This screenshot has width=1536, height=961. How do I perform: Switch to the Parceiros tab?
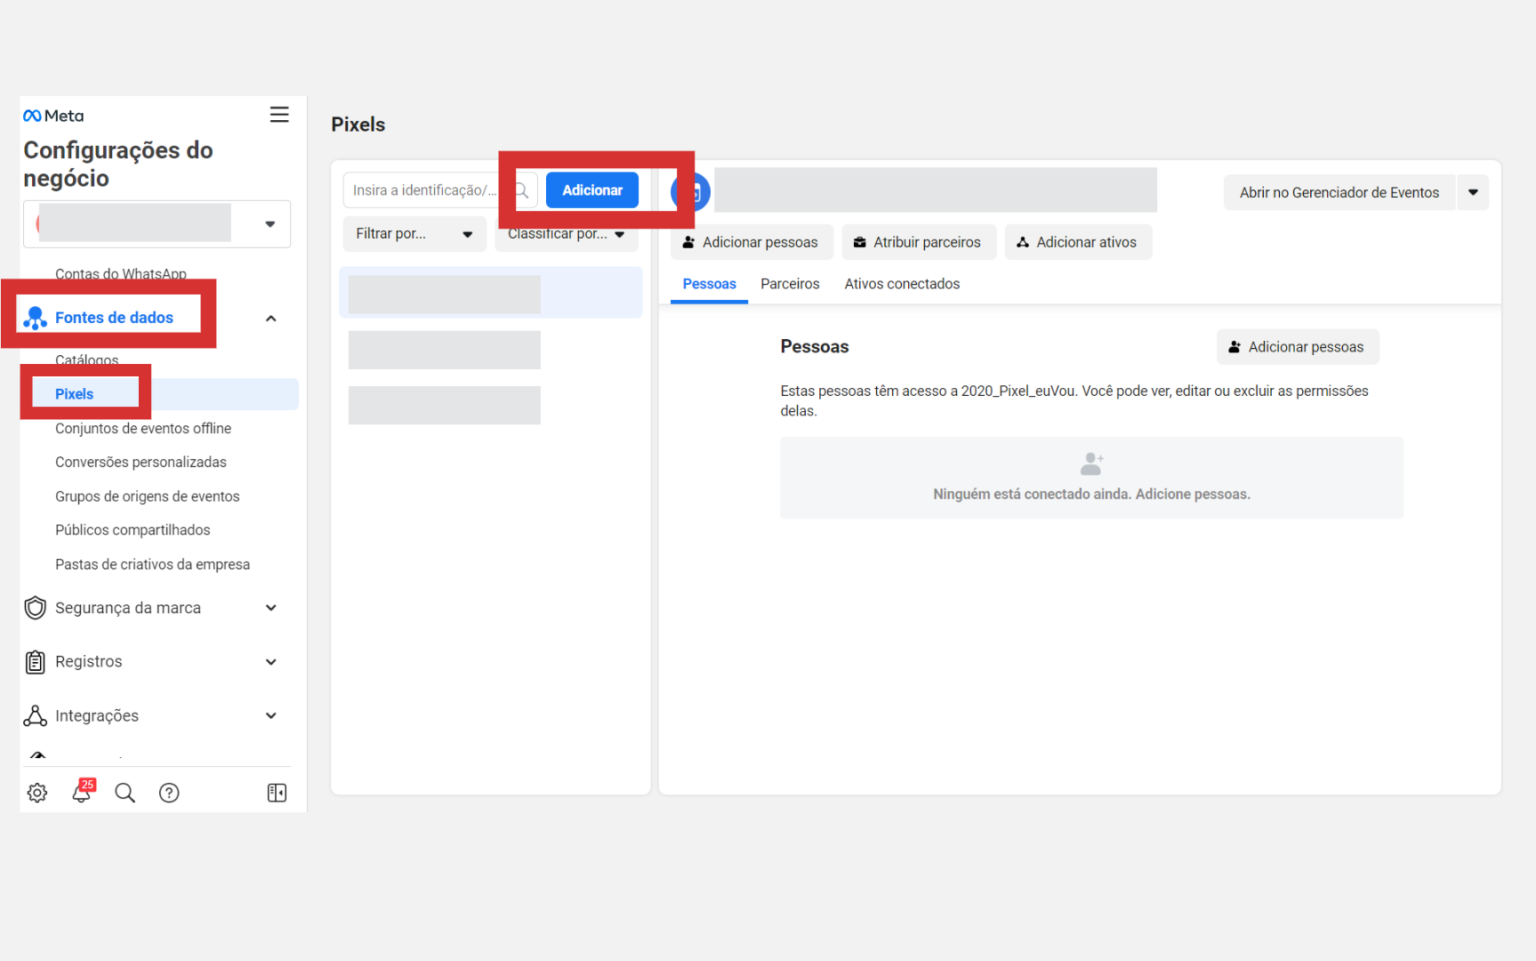pyautogui.click(x=789, y=283)
